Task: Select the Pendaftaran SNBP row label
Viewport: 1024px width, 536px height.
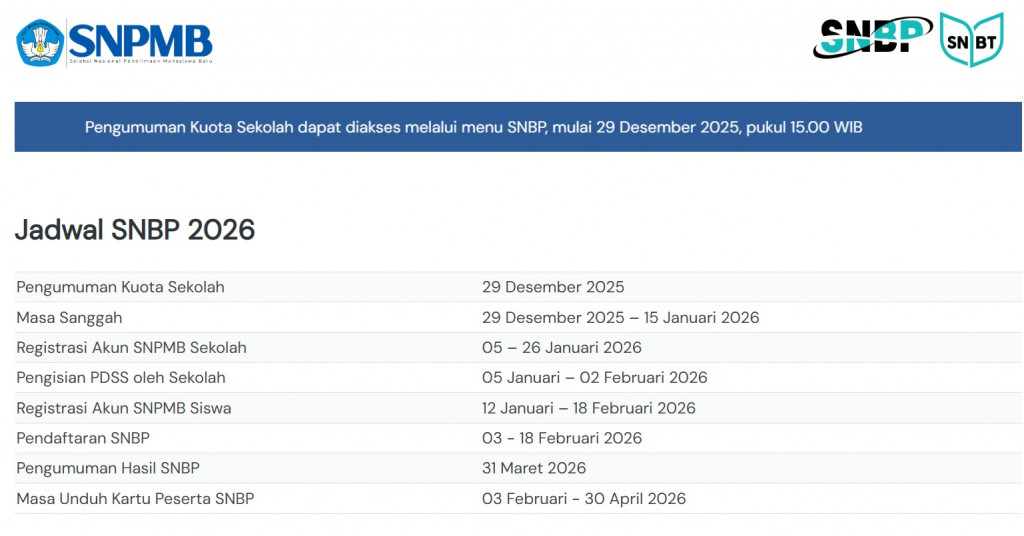Action: (x=83, y=438)
